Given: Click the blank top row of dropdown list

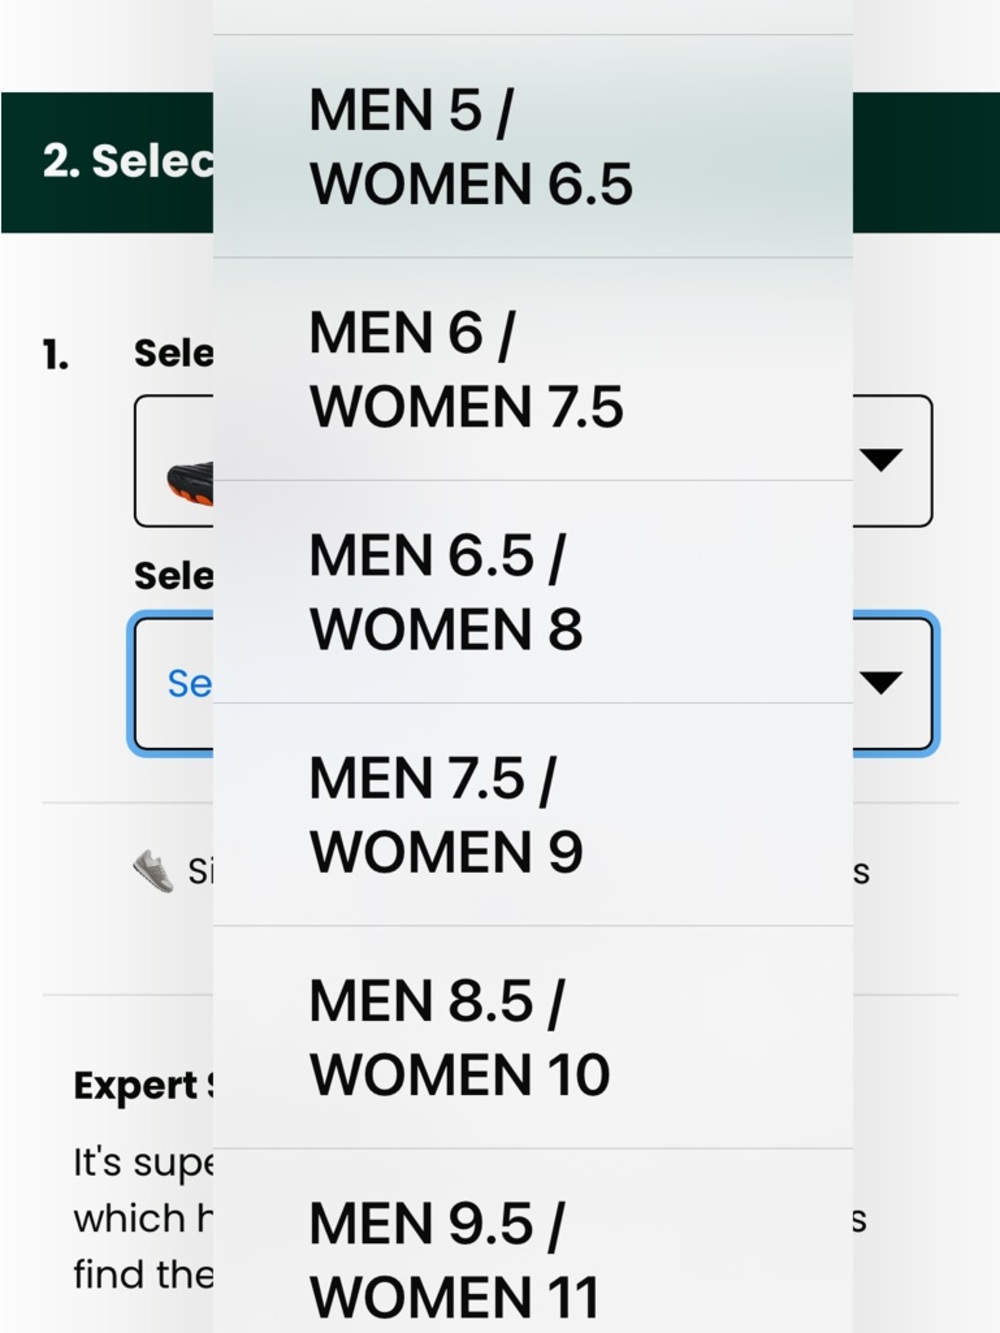Looking at the screenshot, I should [533, 17].
